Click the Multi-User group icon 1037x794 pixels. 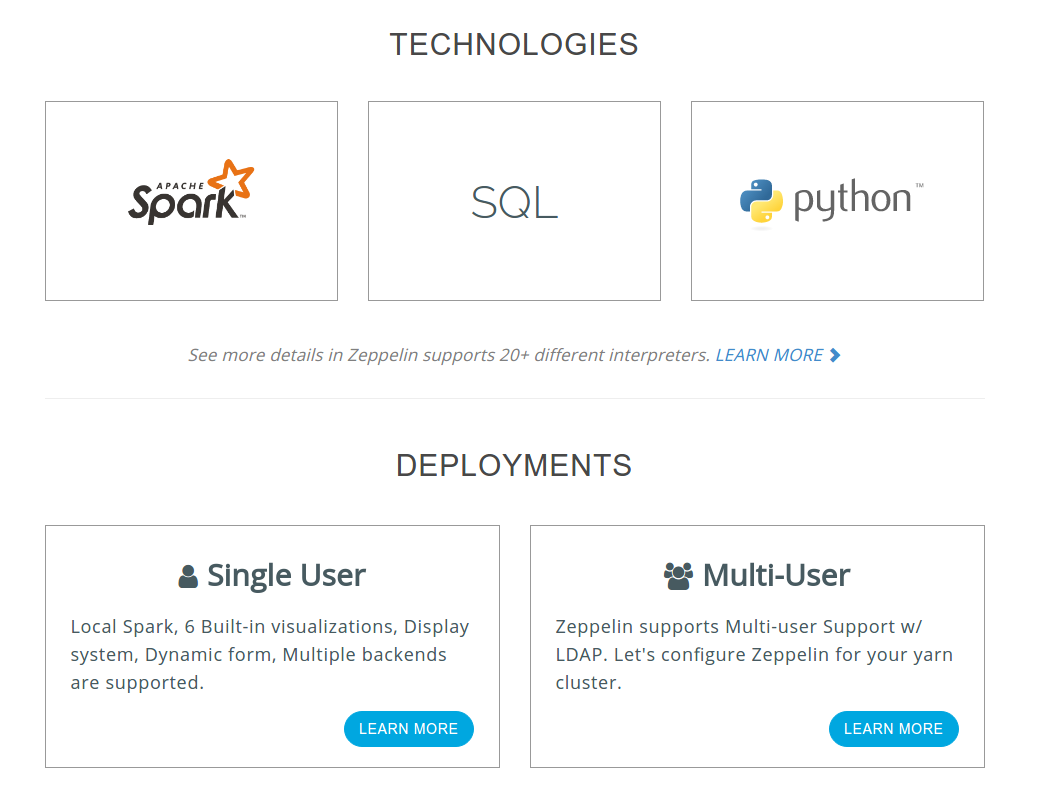click(x=678, y=576)
